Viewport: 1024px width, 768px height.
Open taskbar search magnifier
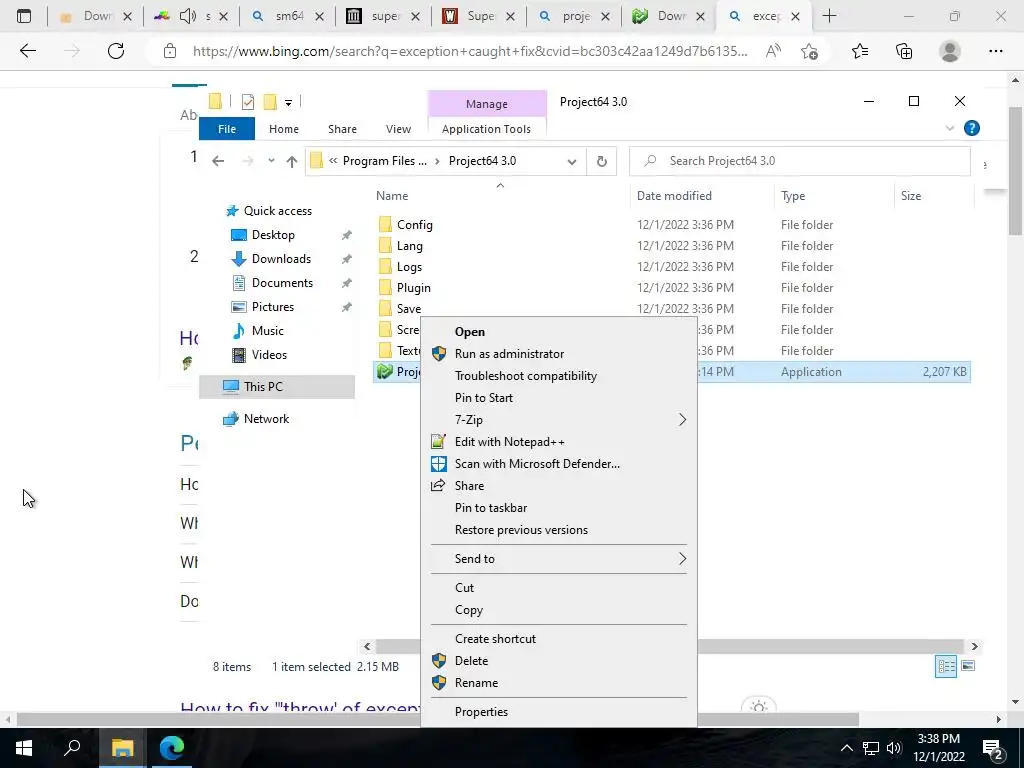point(72,748)
